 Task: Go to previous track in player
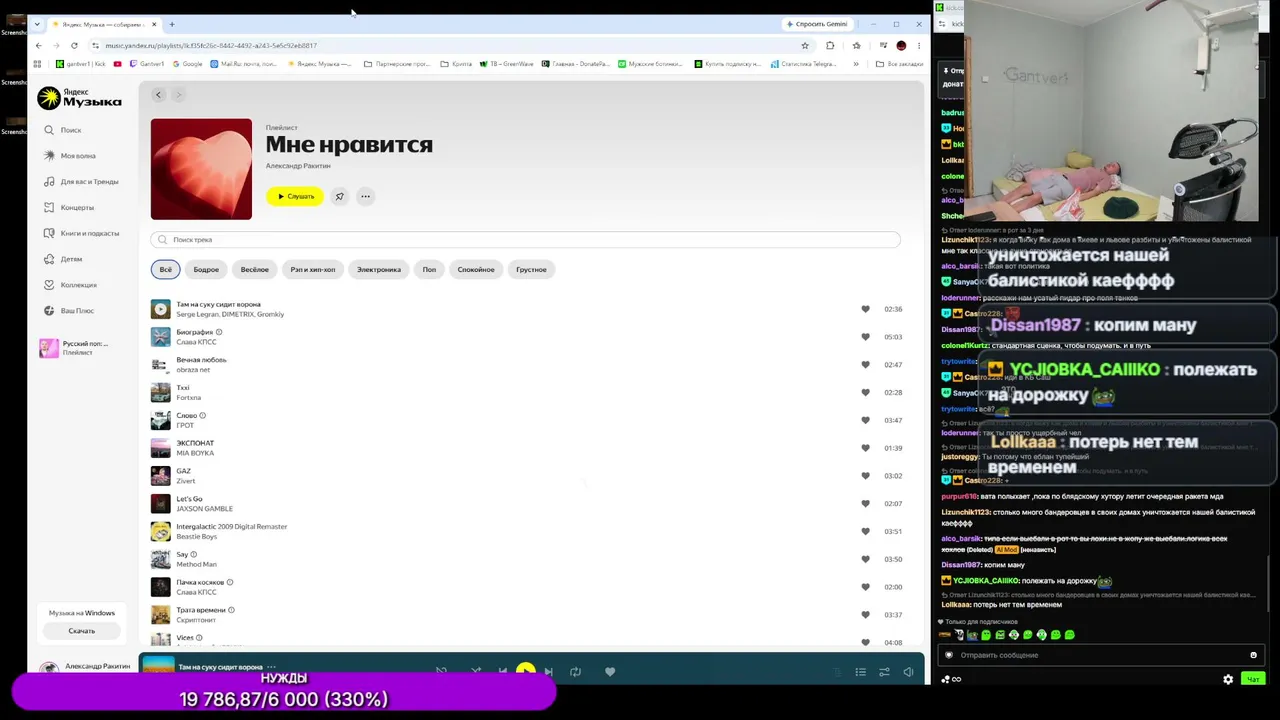(502, 672)
